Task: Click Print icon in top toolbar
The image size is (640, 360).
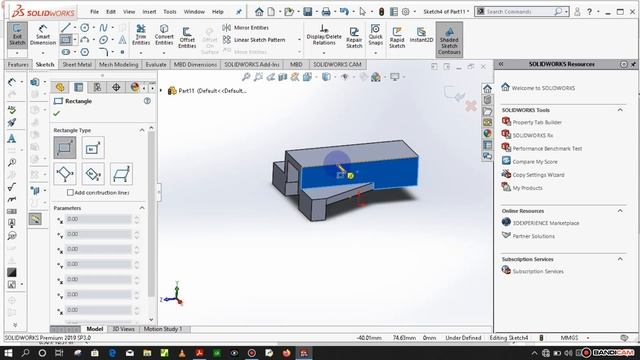Action: (326, 12)
